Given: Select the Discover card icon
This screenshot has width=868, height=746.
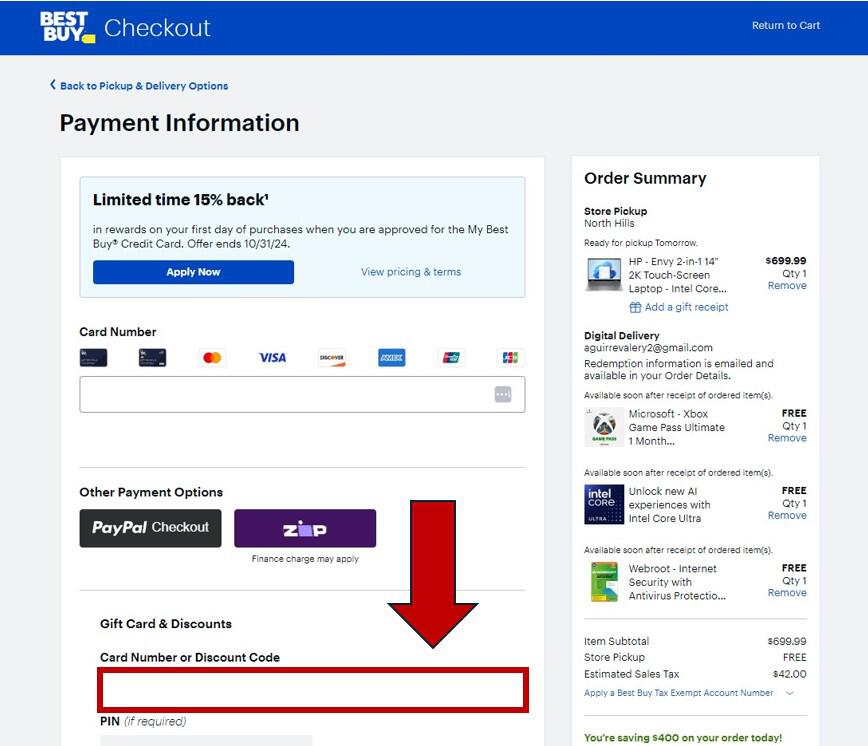Looking at the screenshot, I should click(x=332, y=358).
